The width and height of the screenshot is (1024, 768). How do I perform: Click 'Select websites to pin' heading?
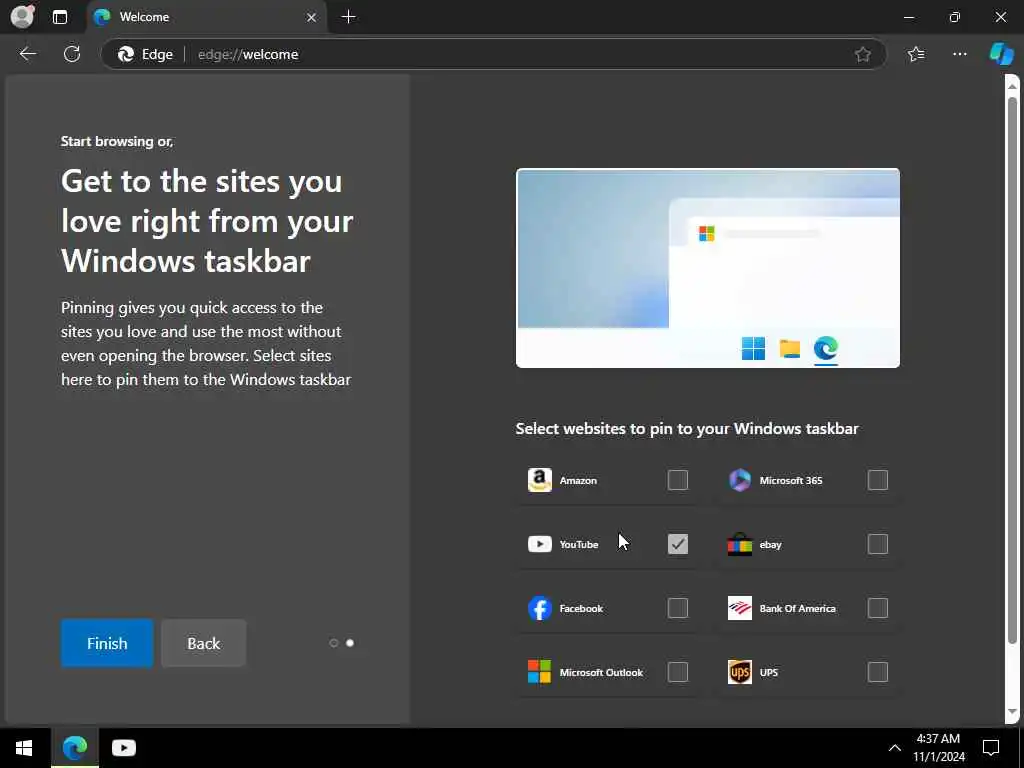tap(687, 428)
